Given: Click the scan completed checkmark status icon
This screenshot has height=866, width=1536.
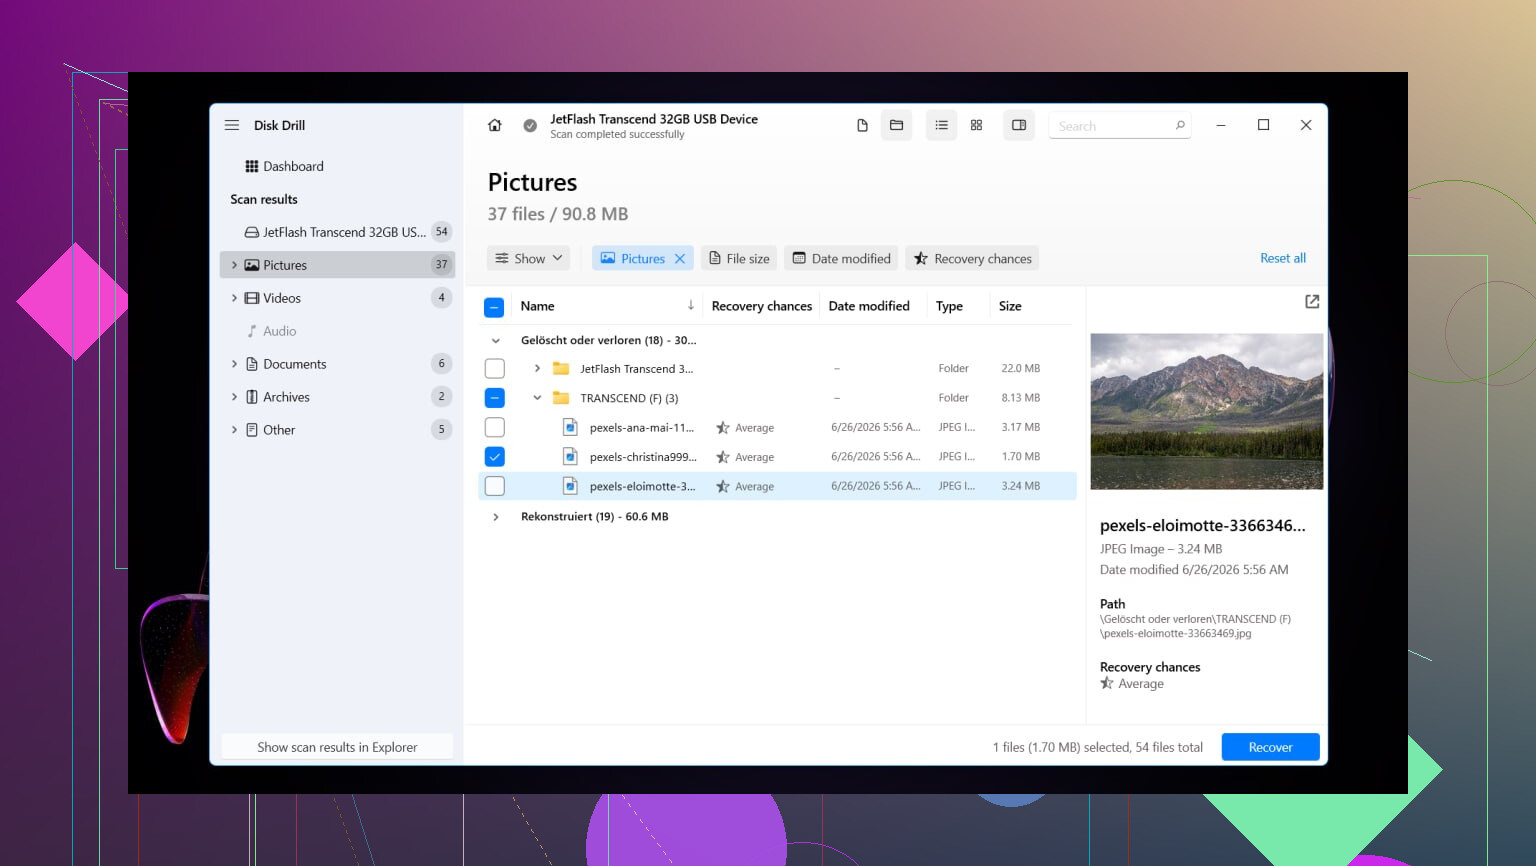Looking at the screenshot, I should (530, 125).
